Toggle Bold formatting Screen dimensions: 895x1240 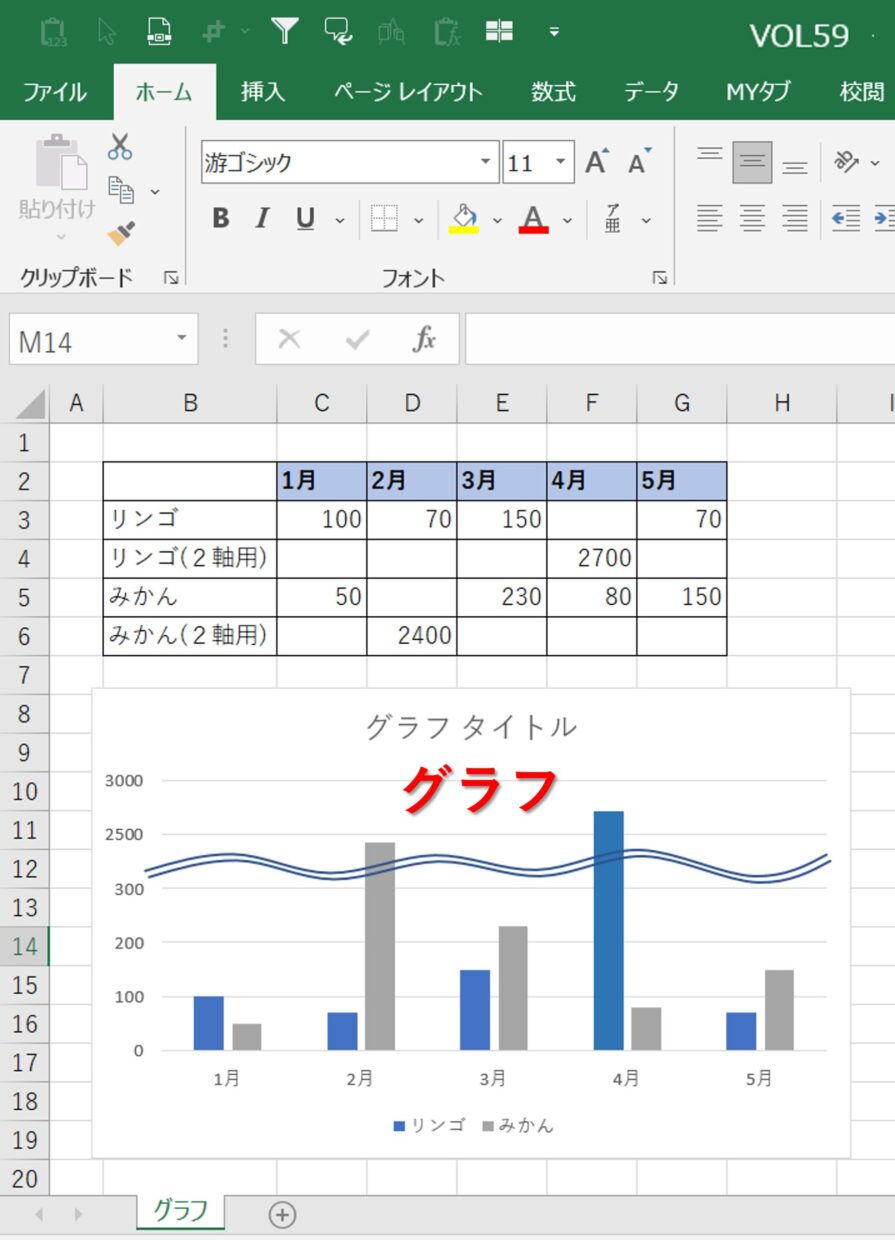click(x=221, y=219)
